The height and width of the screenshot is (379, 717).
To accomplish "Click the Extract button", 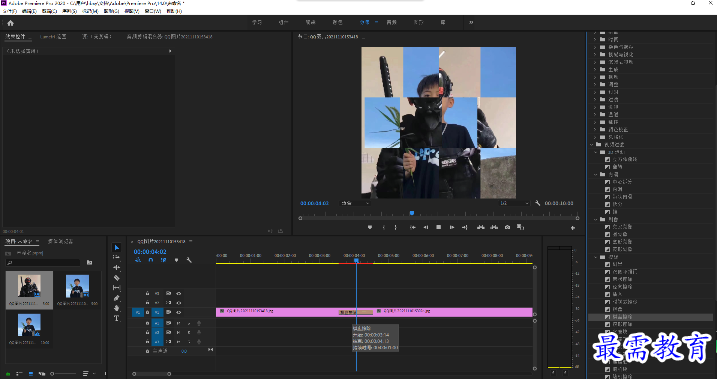I will [x=494, y=227].
